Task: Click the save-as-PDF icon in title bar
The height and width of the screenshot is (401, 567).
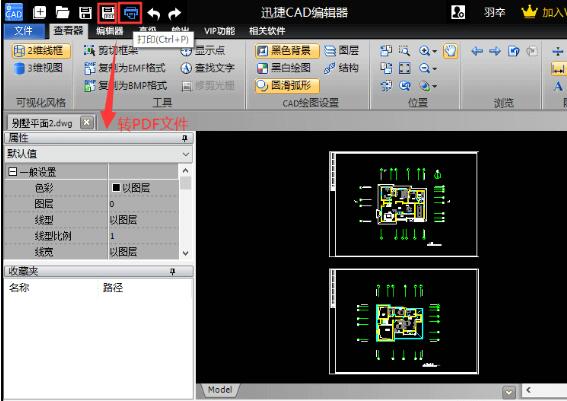Action: pyautogui.click(x=107, y=13)
